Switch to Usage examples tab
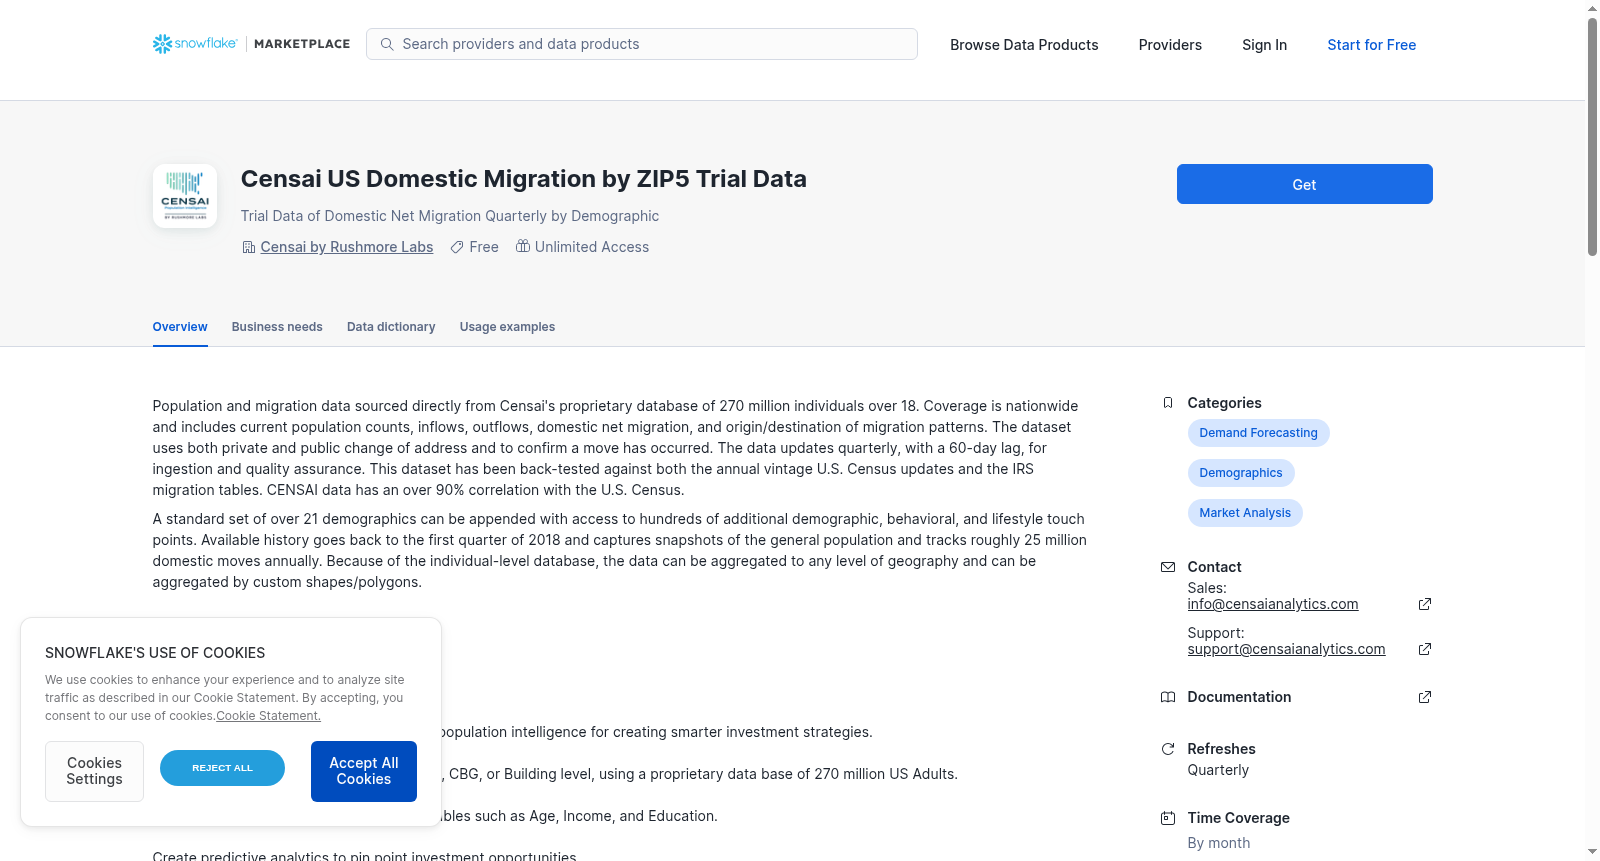Screen dimensions: 1600x861 [507, 327]
